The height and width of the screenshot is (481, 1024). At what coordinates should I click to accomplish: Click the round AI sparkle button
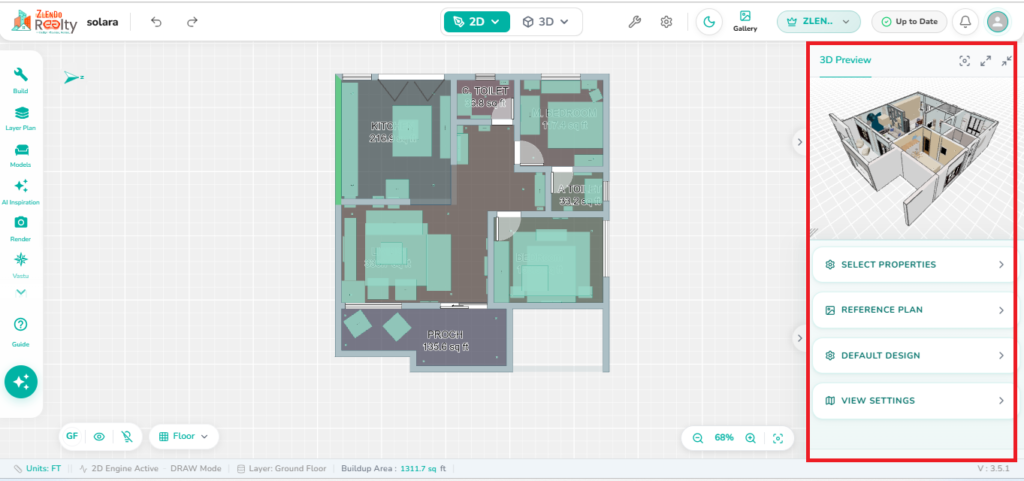(x=21, y=382)
